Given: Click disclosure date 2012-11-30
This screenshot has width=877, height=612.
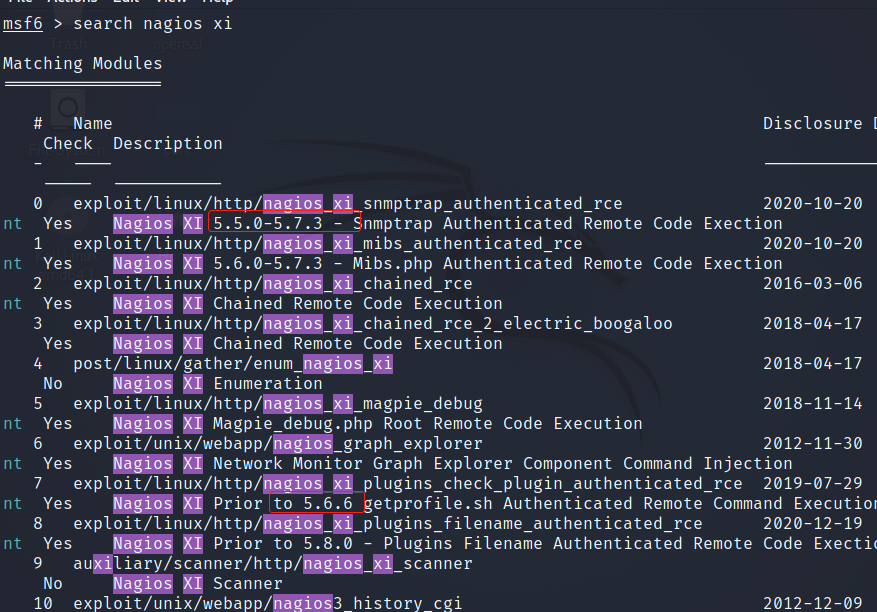Looking at the screenshot, I should click(x=813, y=444).
